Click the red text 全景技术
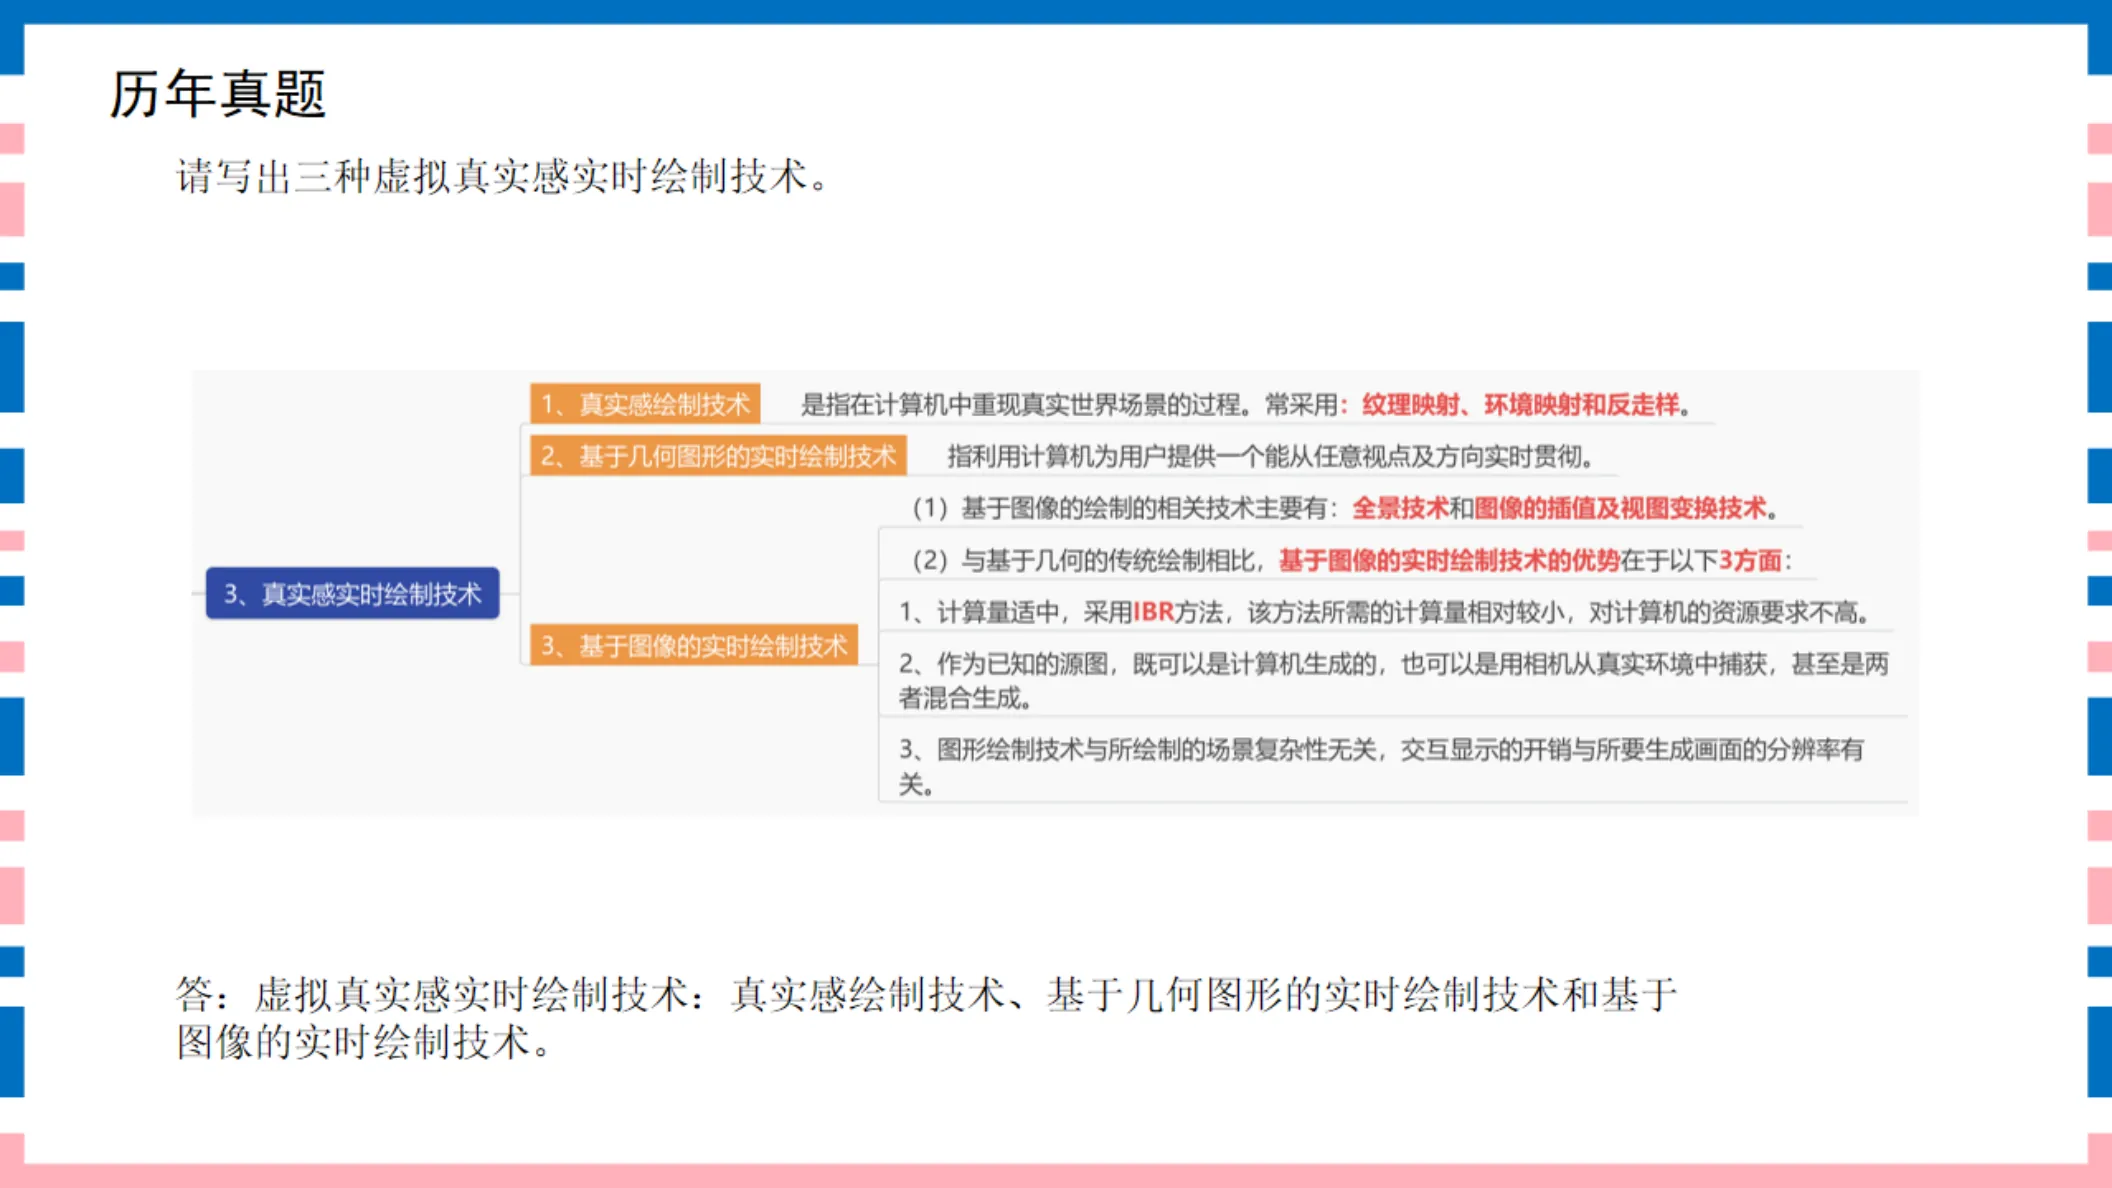The image size is (2112, 1188). (x=1400, y=508)
